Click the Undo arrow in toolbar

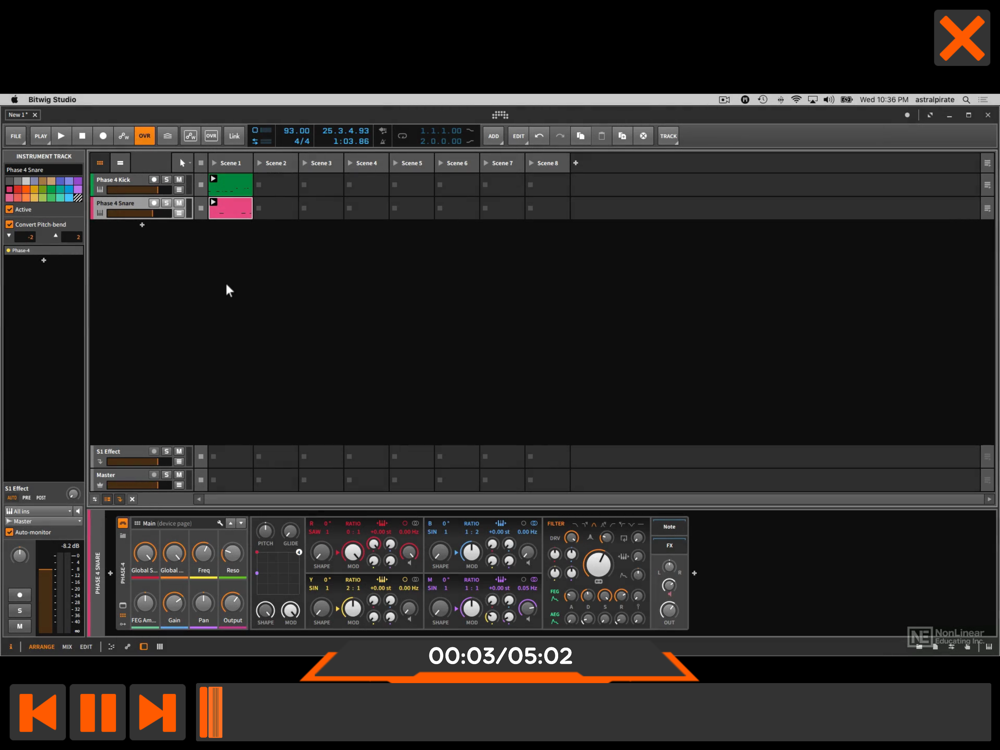point(539,136)
